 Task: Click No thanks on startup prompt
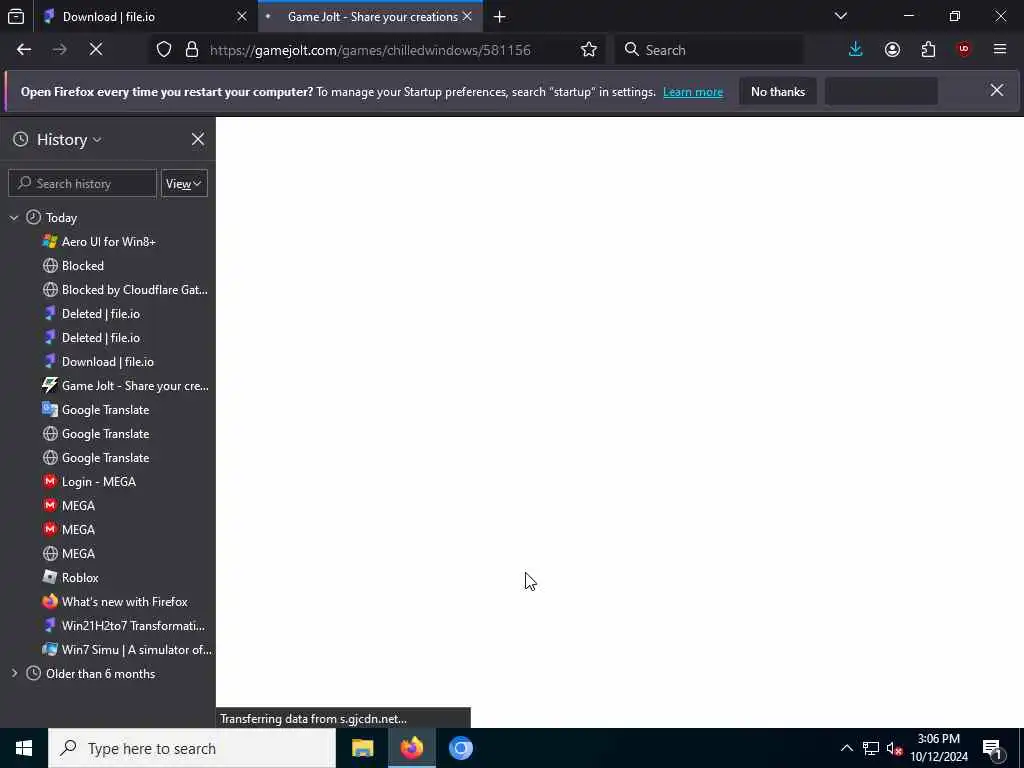(778, 91)
